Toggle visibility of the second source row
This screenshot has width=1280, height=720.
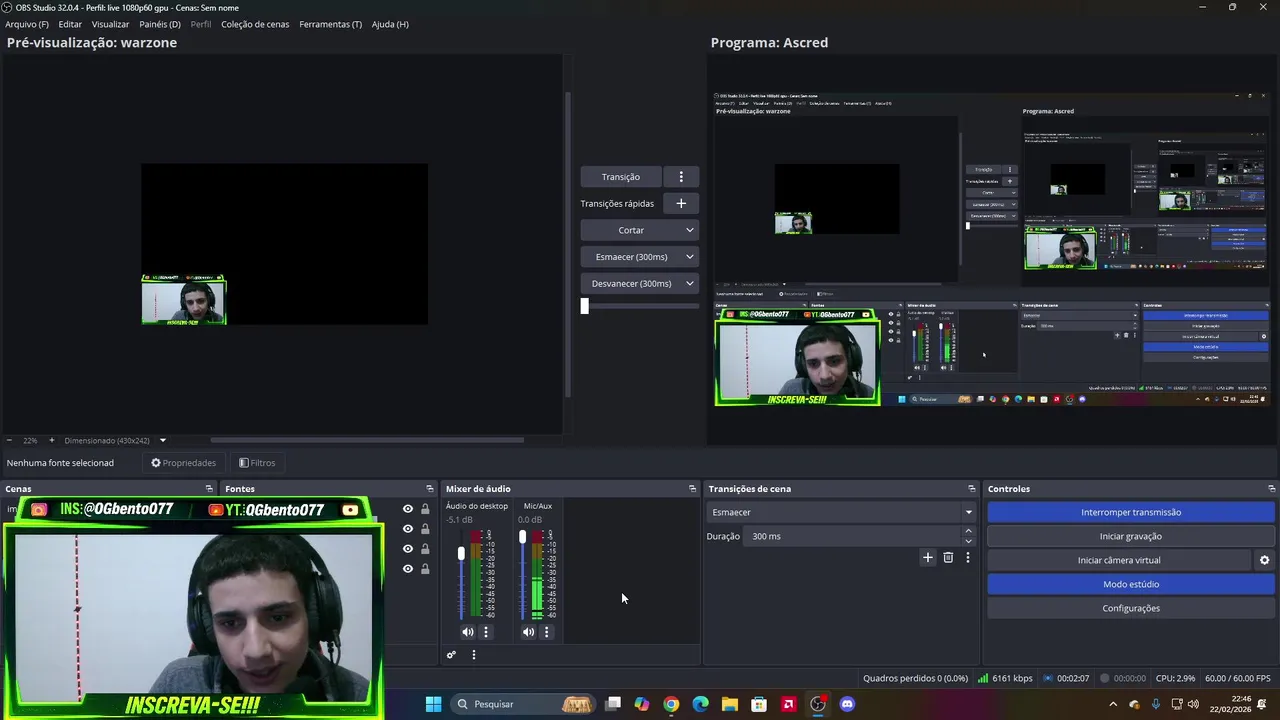[407, 529]
